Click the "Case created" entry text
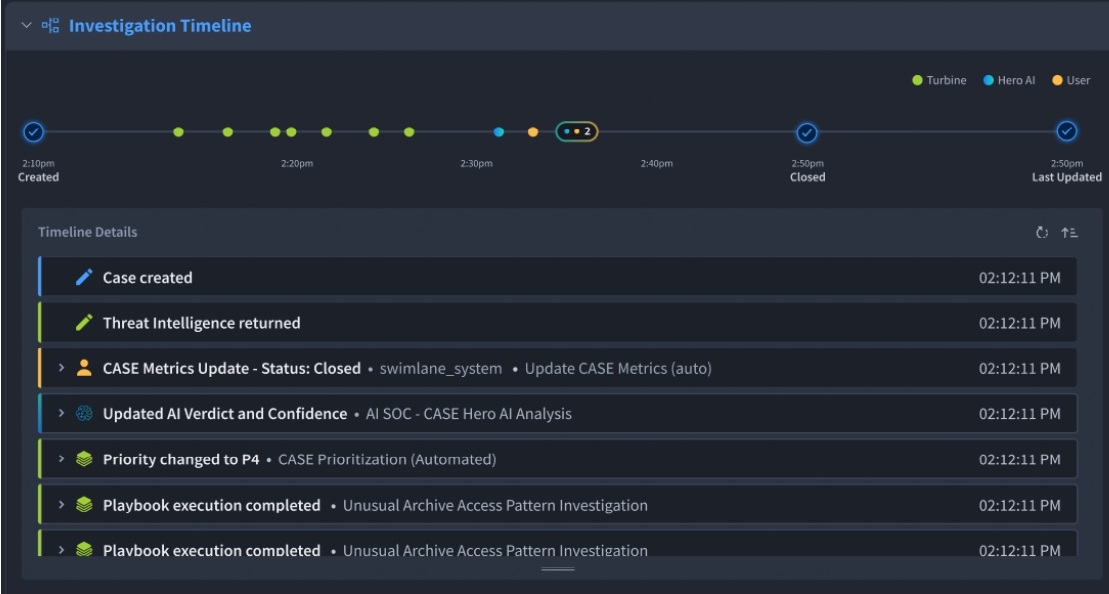Image resolution: width=1109 pixels, height=594 pixels. coord(147,278)
